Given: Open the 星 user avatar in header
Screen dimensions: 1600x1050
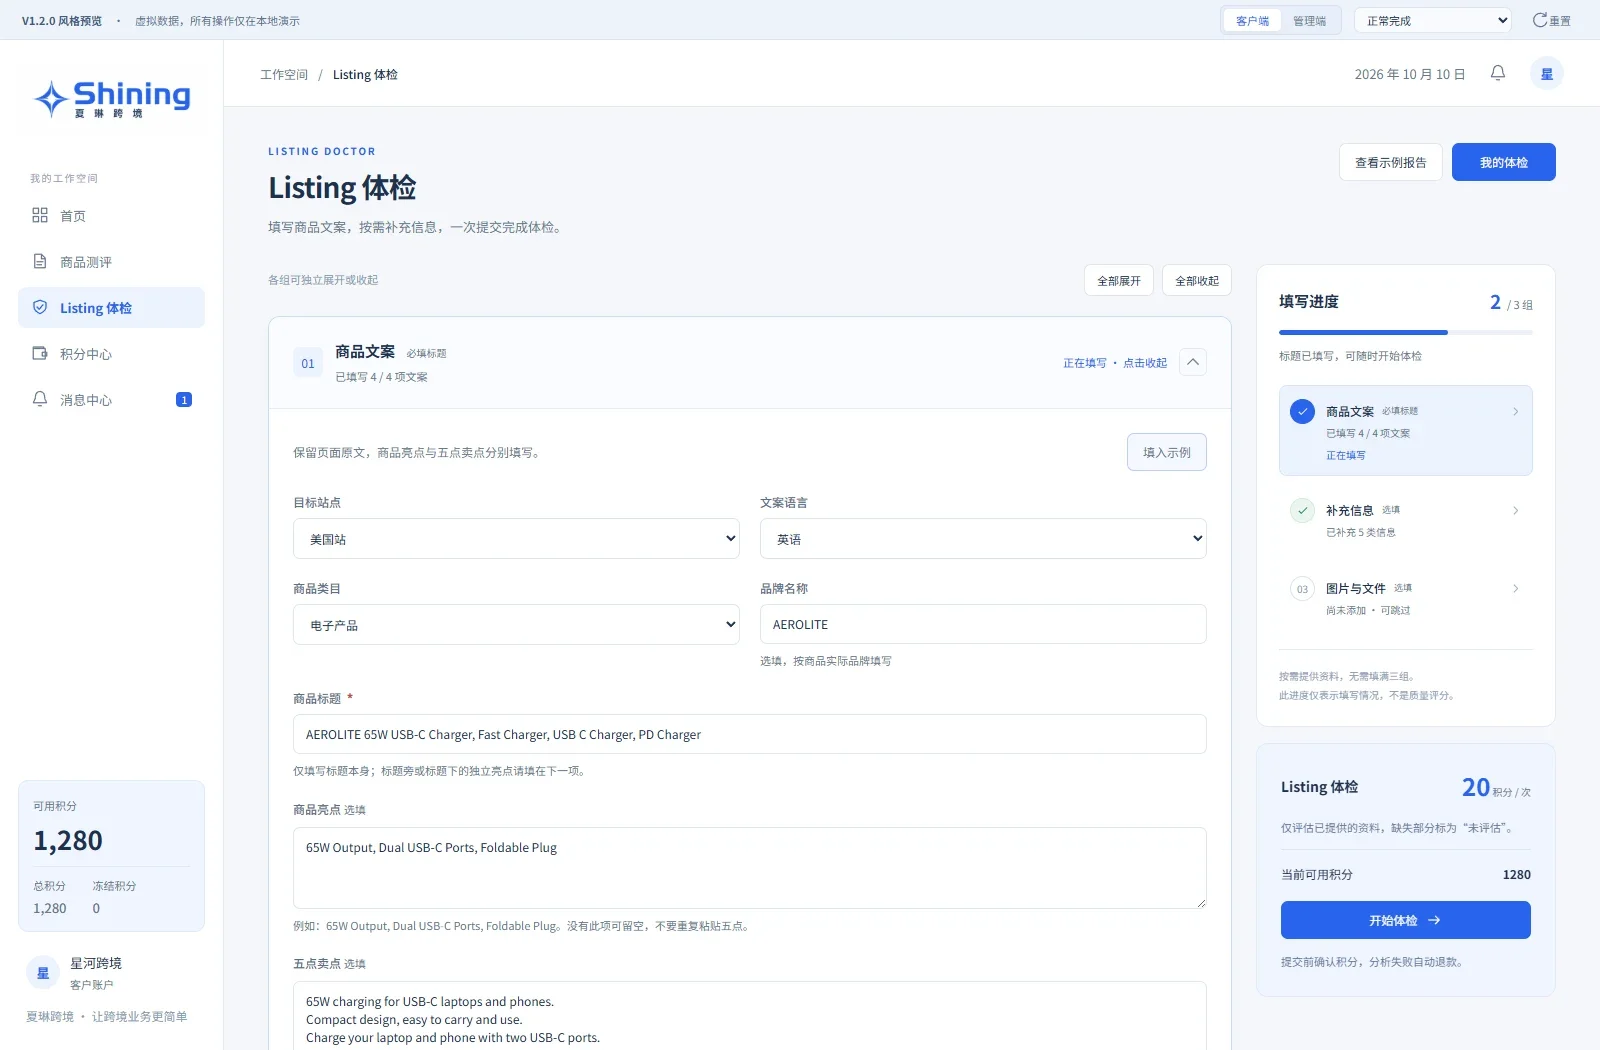Looking at the screenshot, I should tap(1547, 74).
